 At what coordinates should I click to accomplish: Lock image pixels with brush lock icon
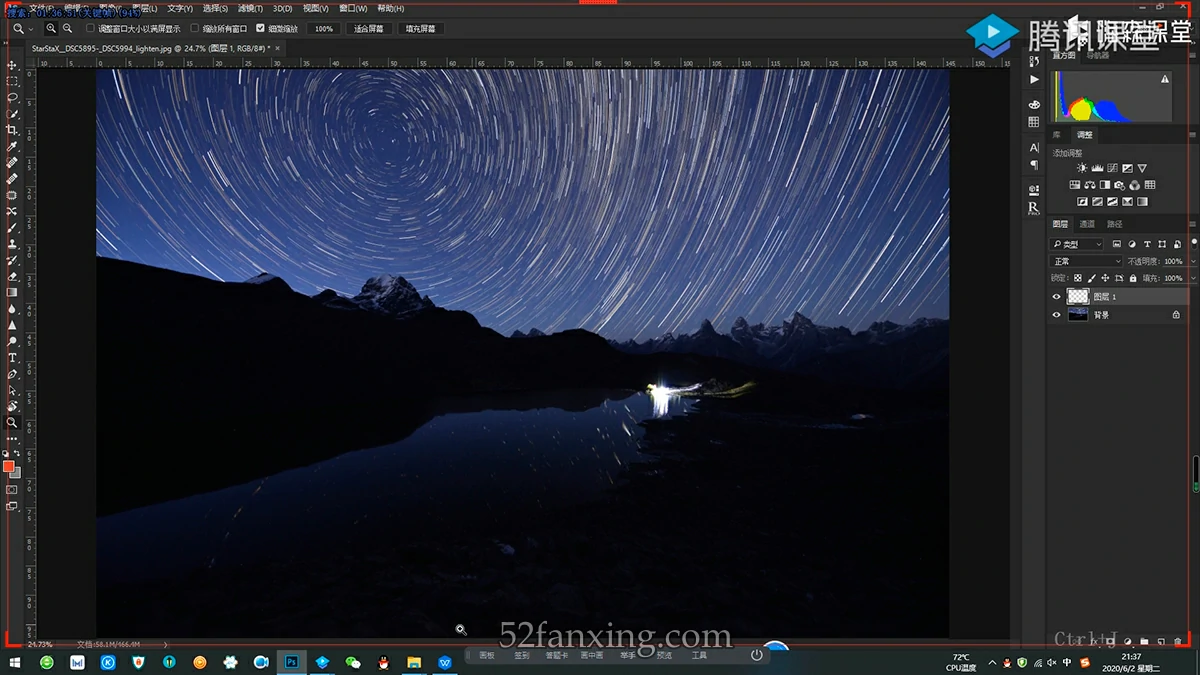coord(1091,278)
